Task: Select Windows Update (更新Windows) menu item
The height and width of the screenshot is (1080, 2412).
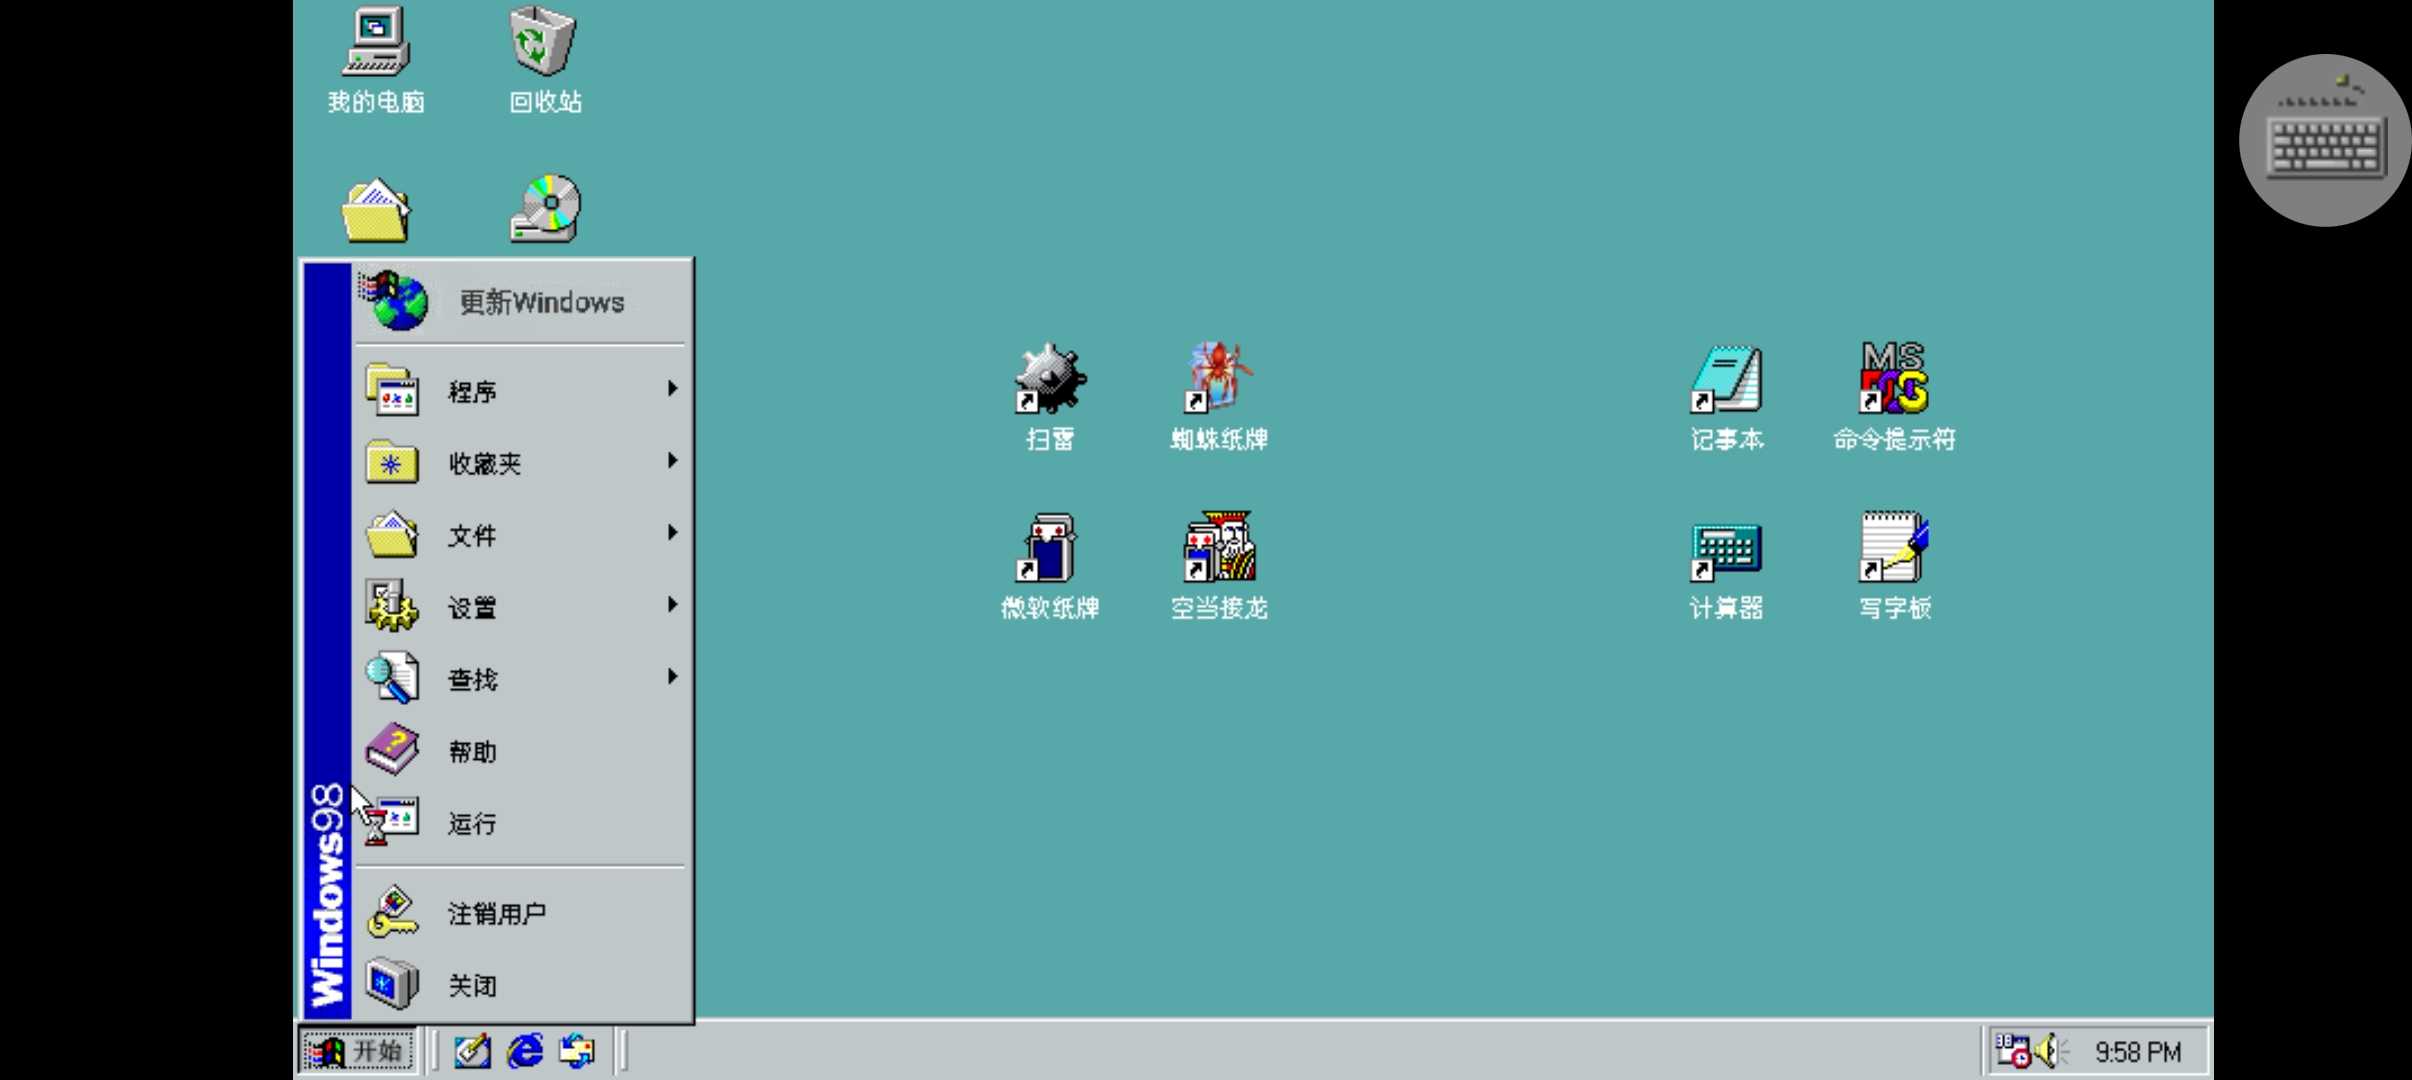Action: tap(520, 302)
